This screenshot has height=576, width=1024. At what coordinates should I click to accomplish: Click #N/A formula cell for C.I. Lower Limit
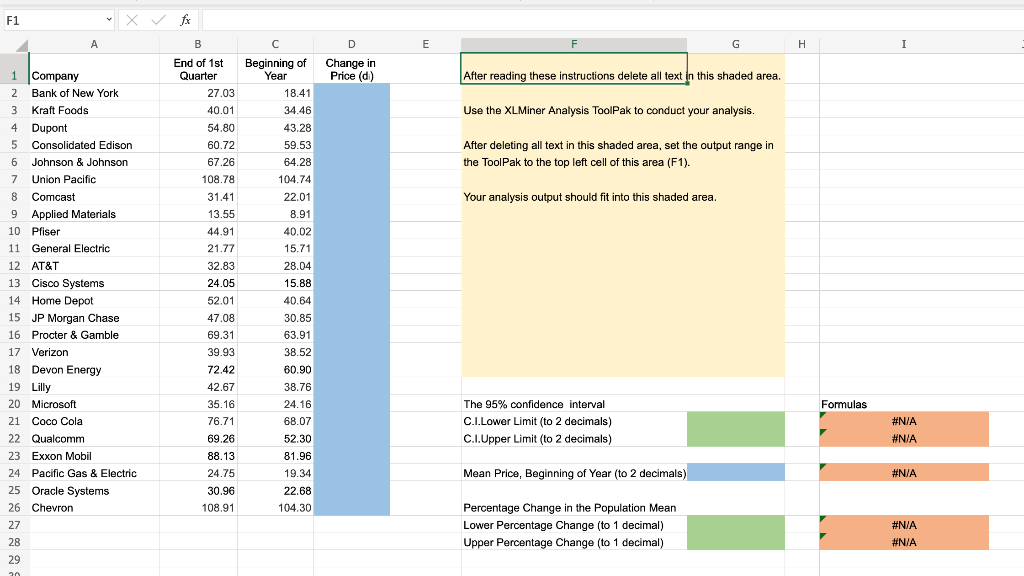904,421
